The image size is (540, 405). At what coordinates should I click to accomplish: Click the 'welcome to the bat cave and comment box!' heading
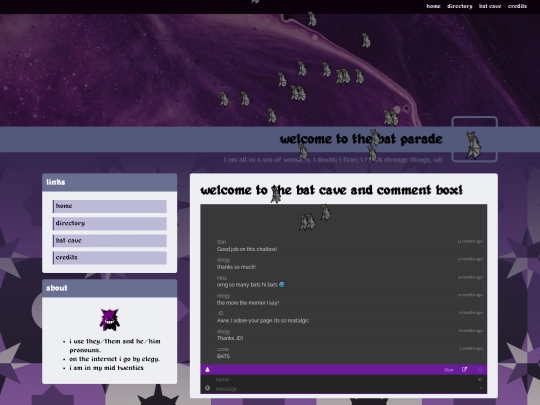(332, 190)
